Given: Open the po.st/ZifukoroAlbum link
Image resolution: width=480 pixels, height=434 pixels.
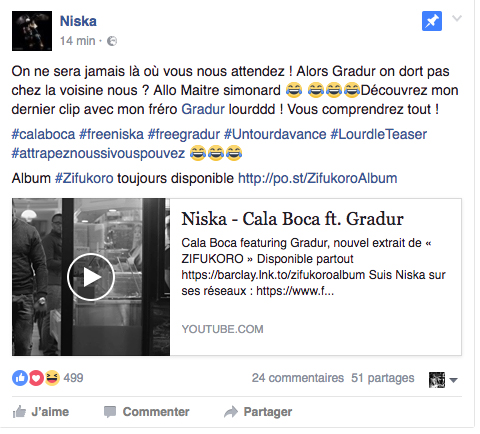Looking at the screenshot, I should point(318,178).
